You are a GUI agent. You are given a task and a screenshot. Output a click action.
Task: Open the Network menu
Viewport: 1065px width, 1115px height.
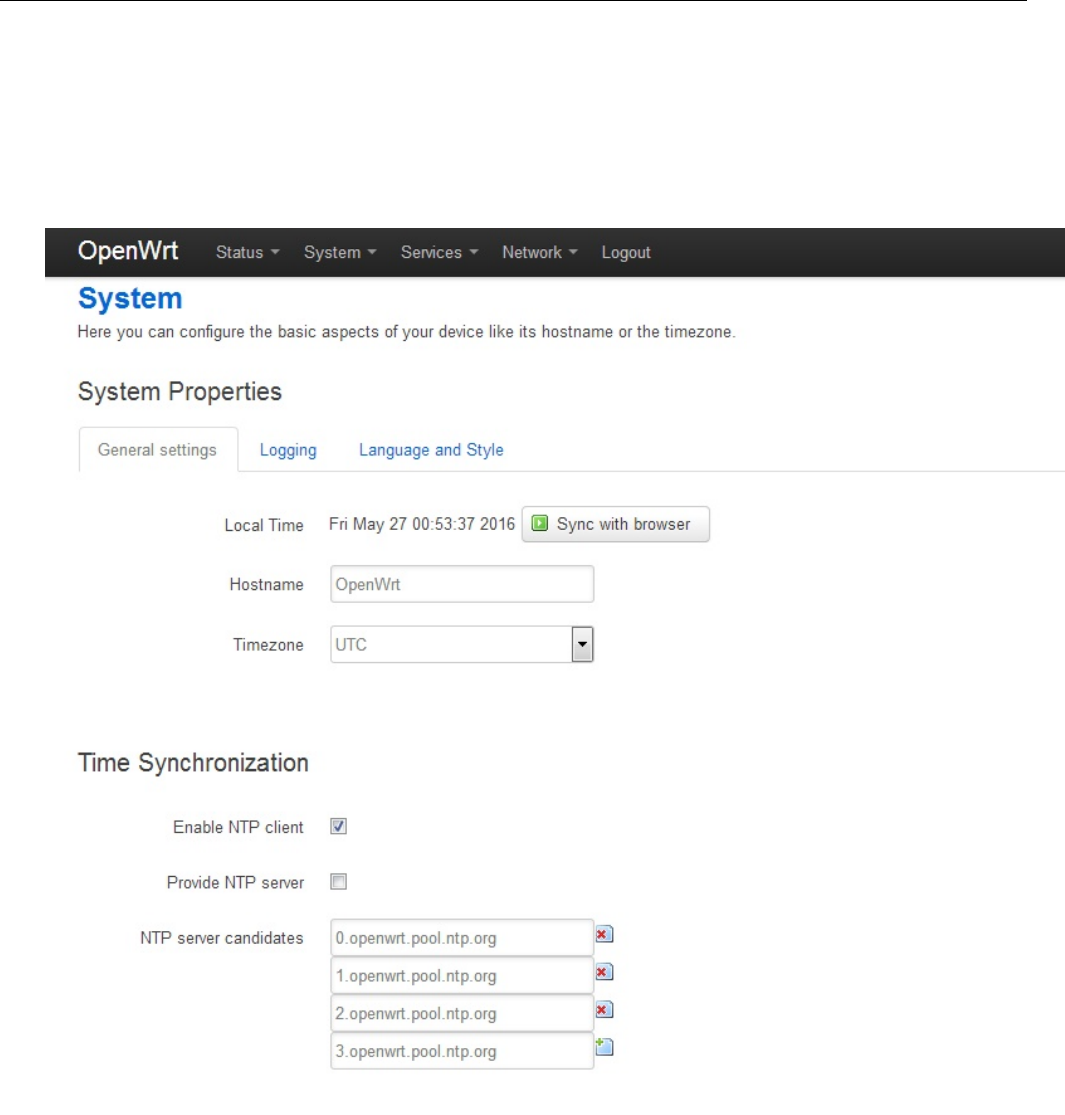pos(540,252)
